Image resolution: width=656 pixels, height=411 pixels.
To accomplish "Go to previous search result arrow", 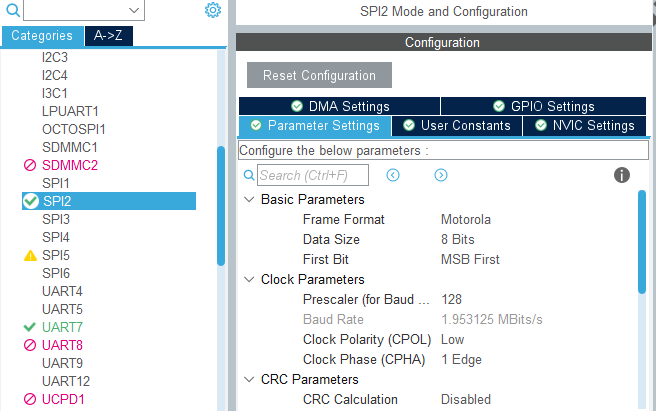I will 392,175.
